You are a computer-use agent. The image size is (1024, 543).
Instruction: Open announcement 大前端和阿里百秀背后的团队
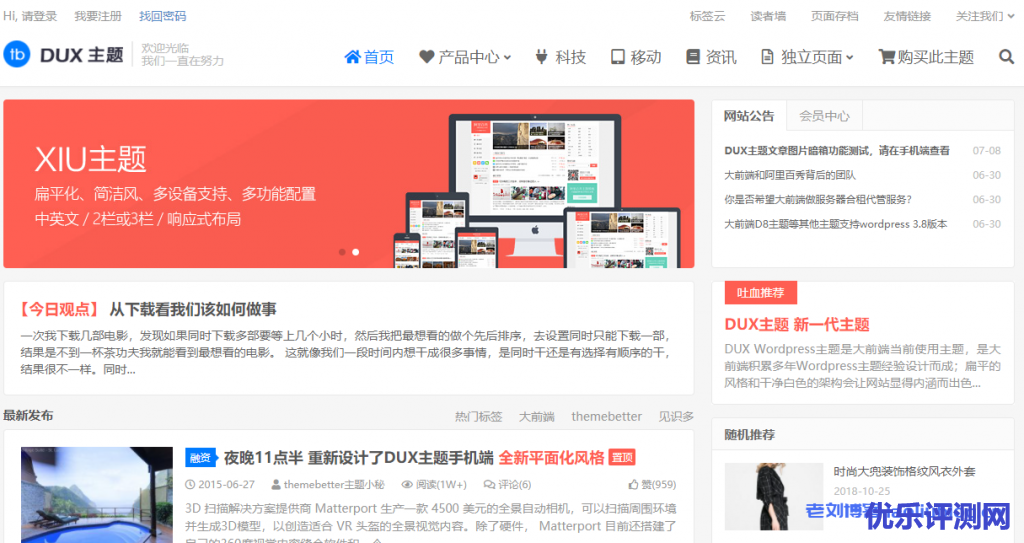790,175
